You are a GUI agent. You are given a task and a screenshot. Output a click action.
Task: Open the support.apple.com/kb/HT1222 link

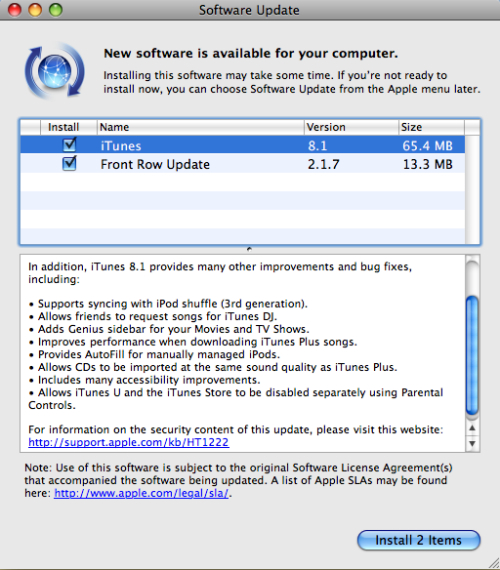click(128, 442)
